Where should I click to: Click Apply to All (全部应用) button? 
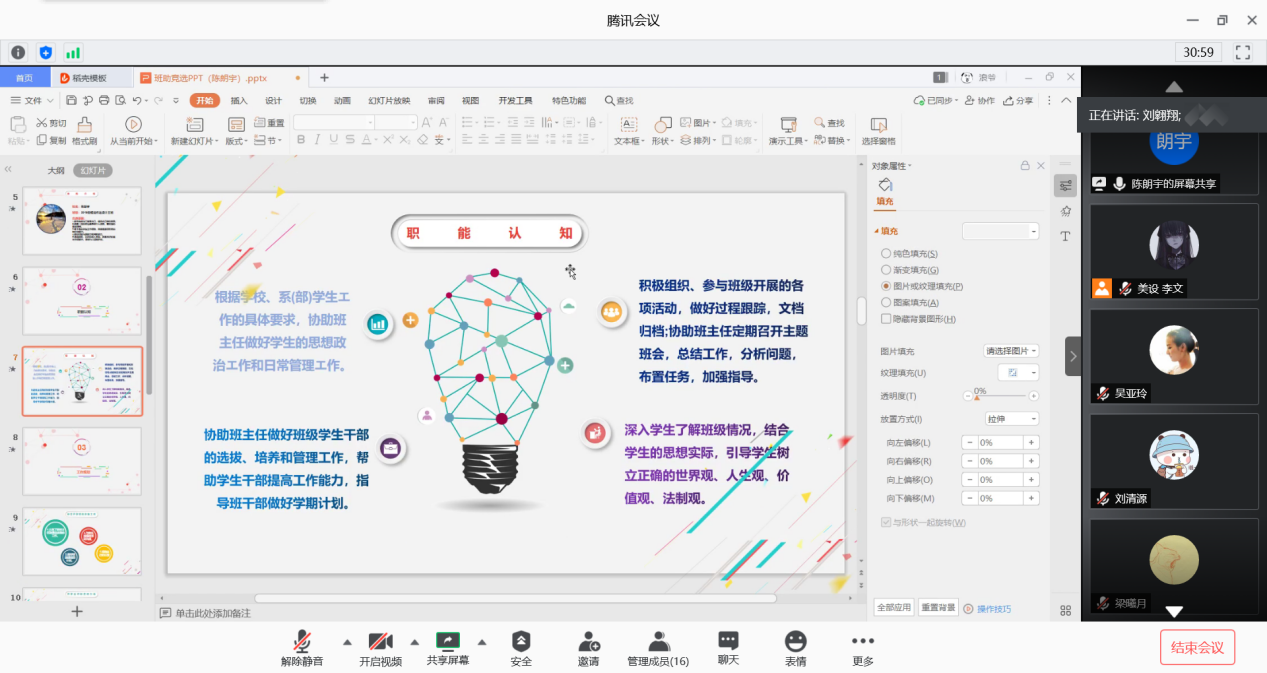(x=894, y=608)
